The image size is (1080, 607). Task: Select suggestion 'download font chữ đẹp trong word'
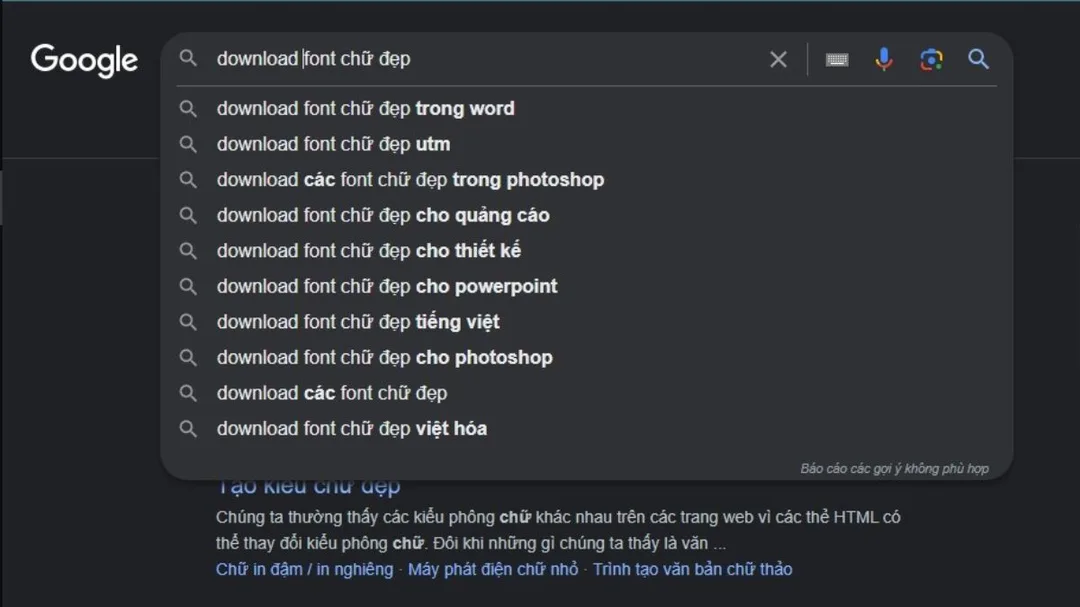[x=365, y=108]
